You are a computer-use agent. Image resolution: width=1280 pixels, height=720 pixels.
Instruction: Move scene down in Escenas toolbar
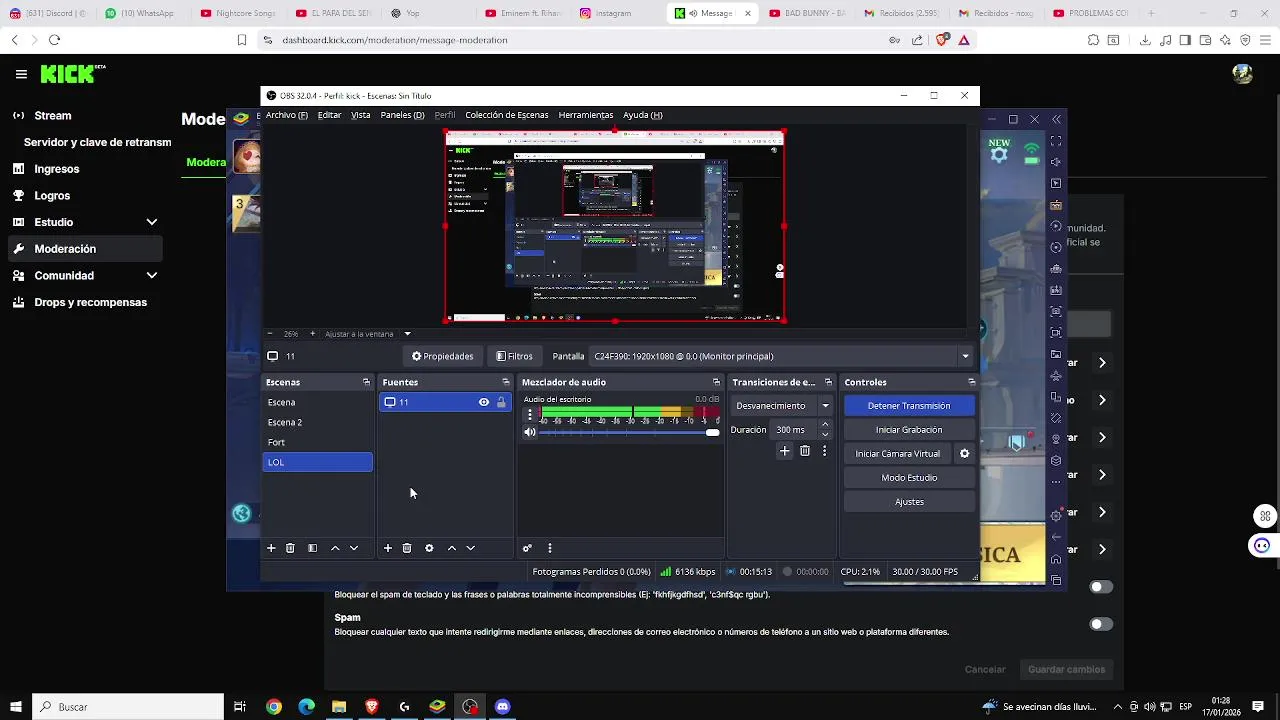point(354,548)
